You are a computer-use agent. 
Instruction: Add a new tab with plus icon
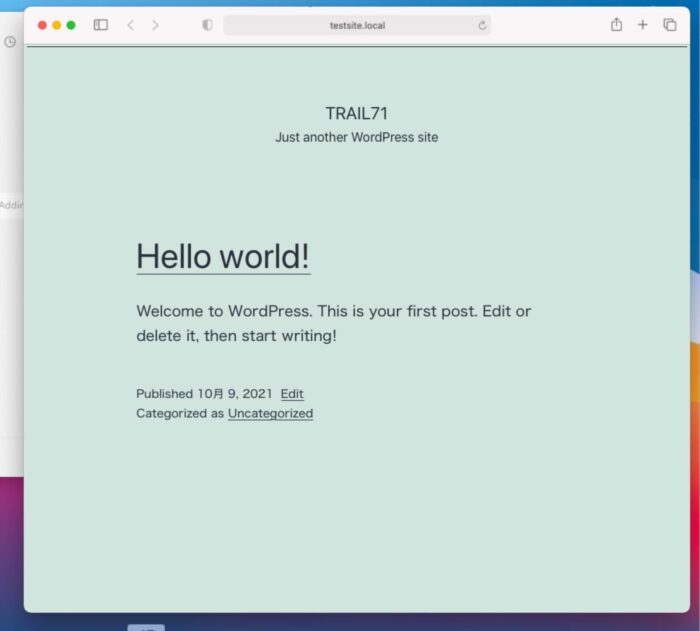tap(642, 25)
